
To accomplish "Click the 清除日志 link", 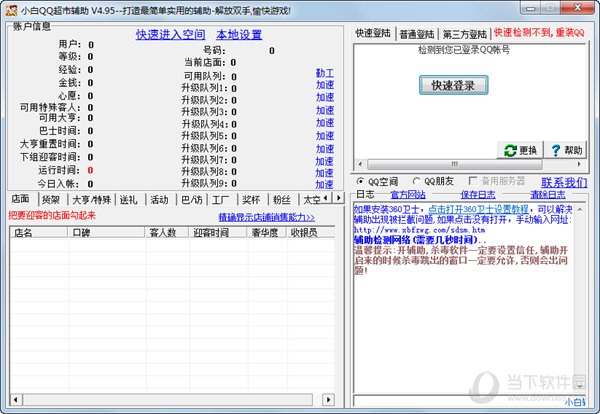I will 548,195.
